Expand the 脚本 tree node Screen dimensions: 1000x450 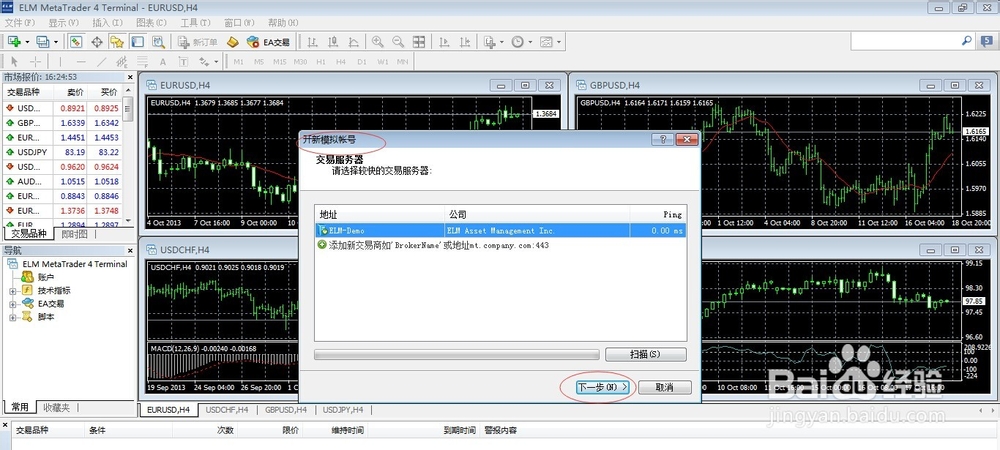click(12, 317)
